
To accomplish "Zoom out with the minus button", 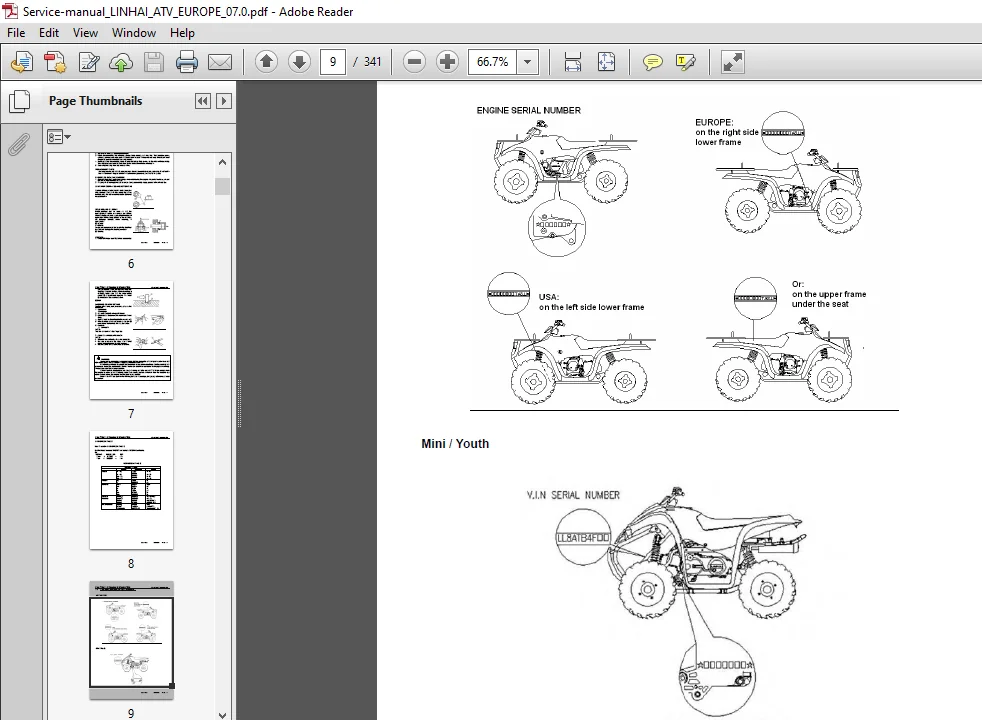I will click(x=414, y=61).
